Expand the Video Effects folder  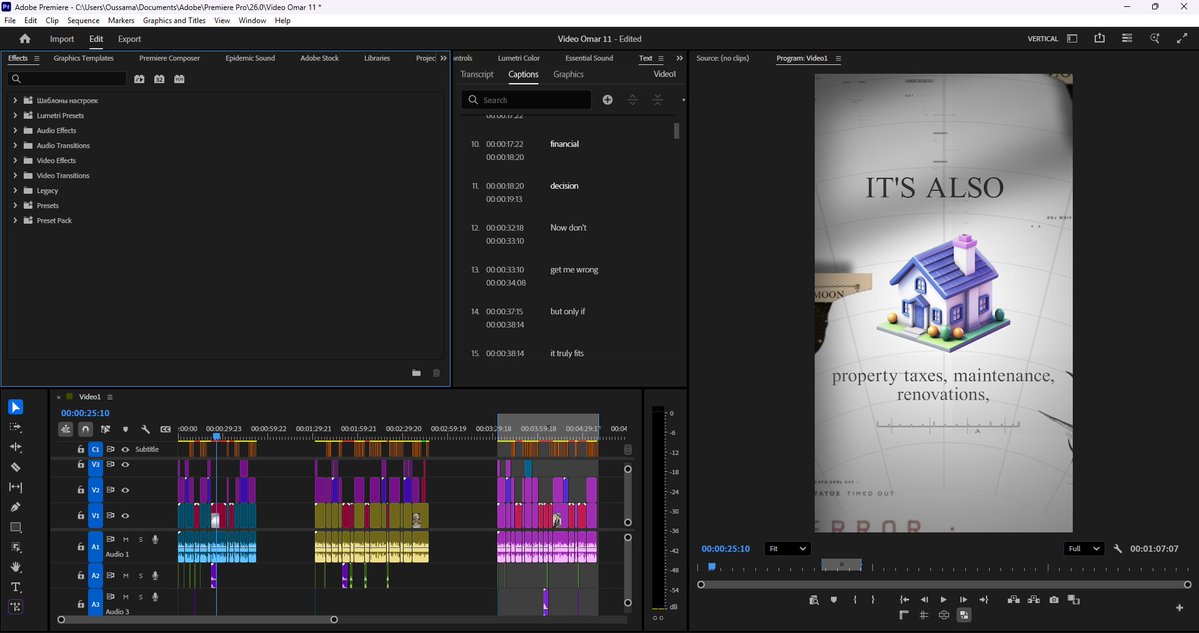point(15,161)
